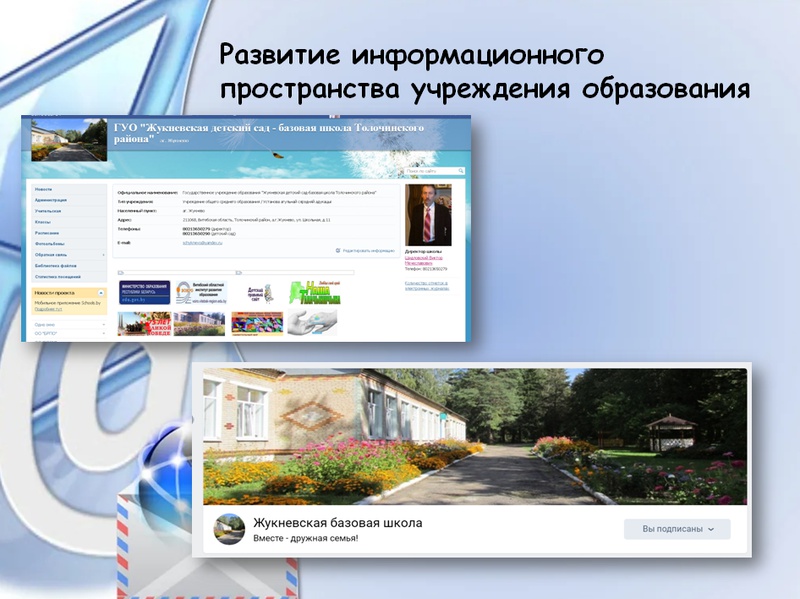Click the edit information gear icon
800x599 pixels.
(x=338, y=251)
